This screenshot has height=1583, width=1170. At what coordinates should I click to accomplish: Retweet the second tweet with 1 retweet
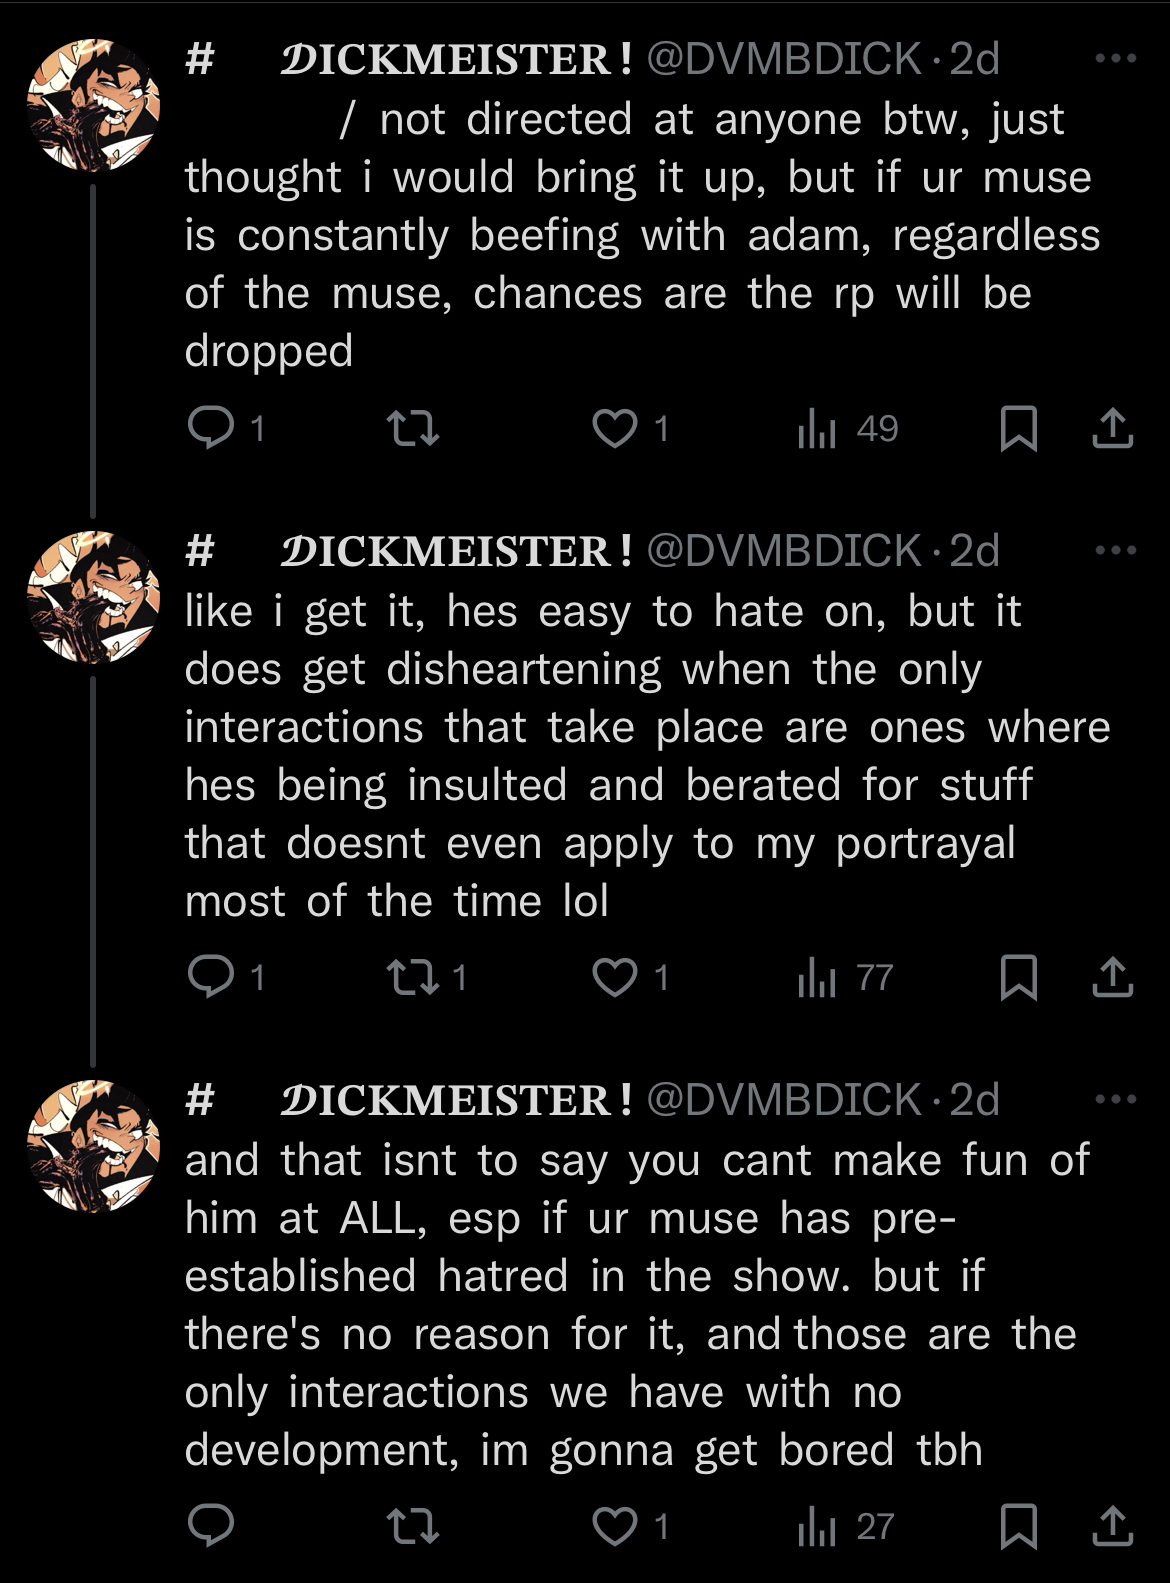[x=413, y=977]
